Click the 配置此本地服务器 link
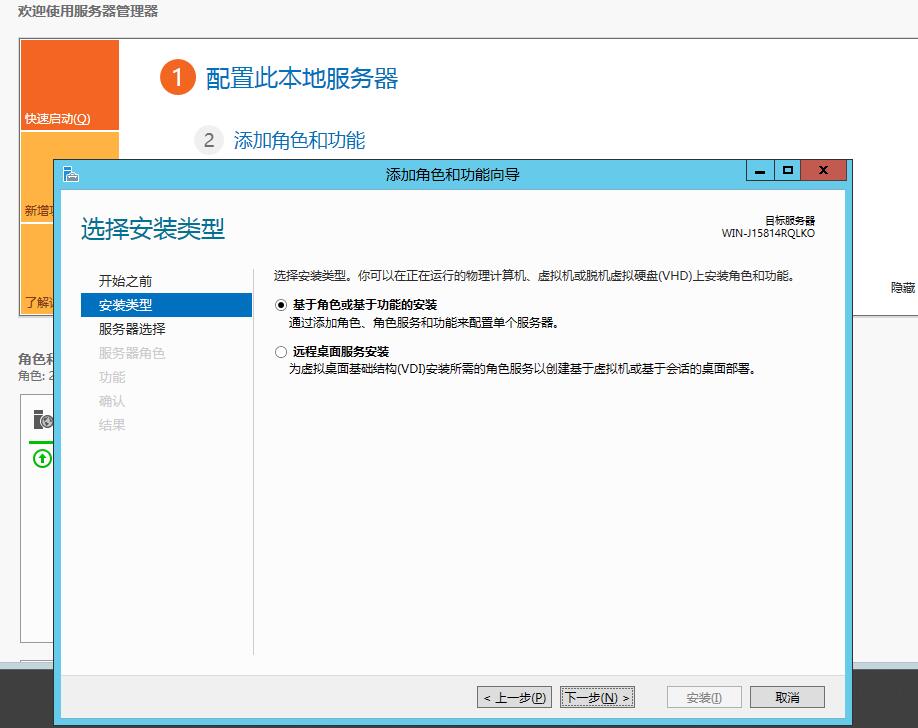 coord(302,79)
